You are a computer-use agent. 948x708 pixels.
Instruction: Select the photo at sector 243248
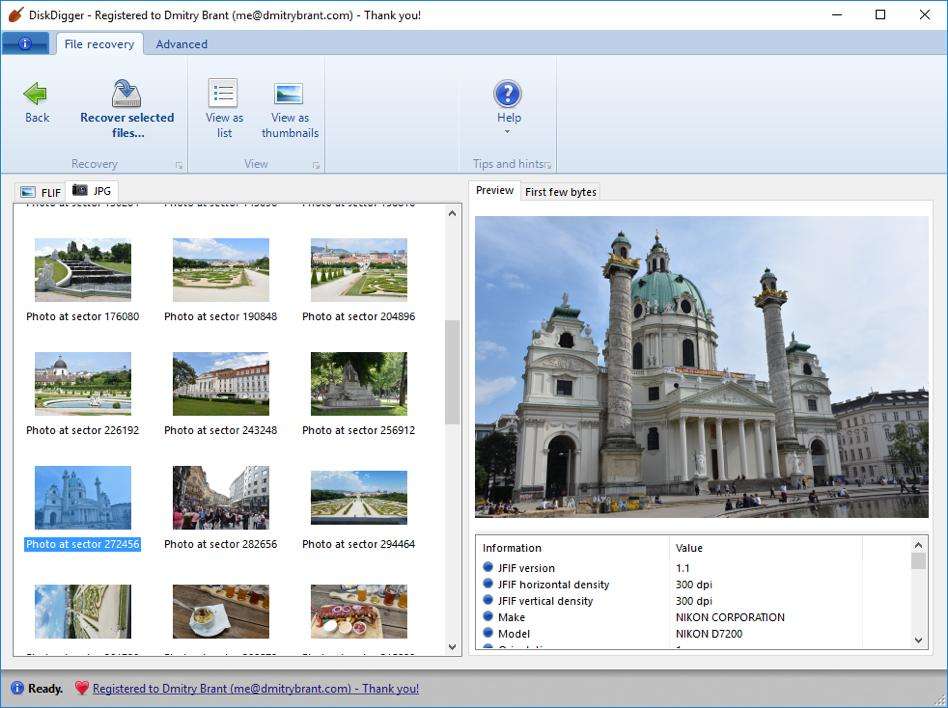[220, 383]
